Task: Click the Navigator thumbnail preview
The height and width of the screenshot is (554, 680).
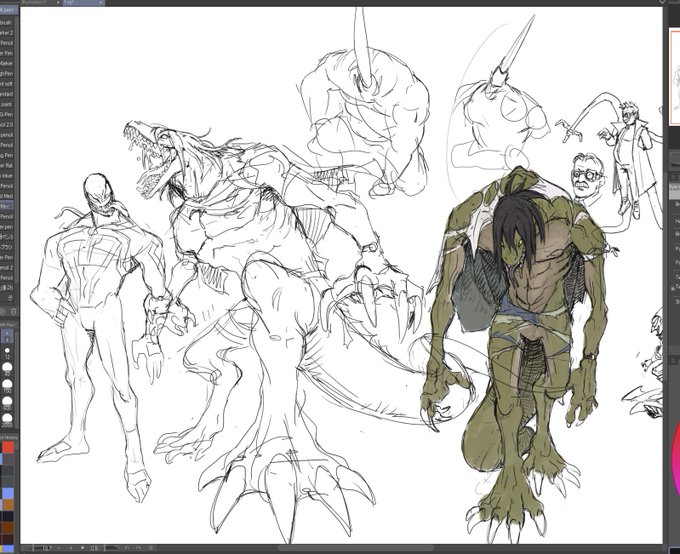Action: [674, 76]
